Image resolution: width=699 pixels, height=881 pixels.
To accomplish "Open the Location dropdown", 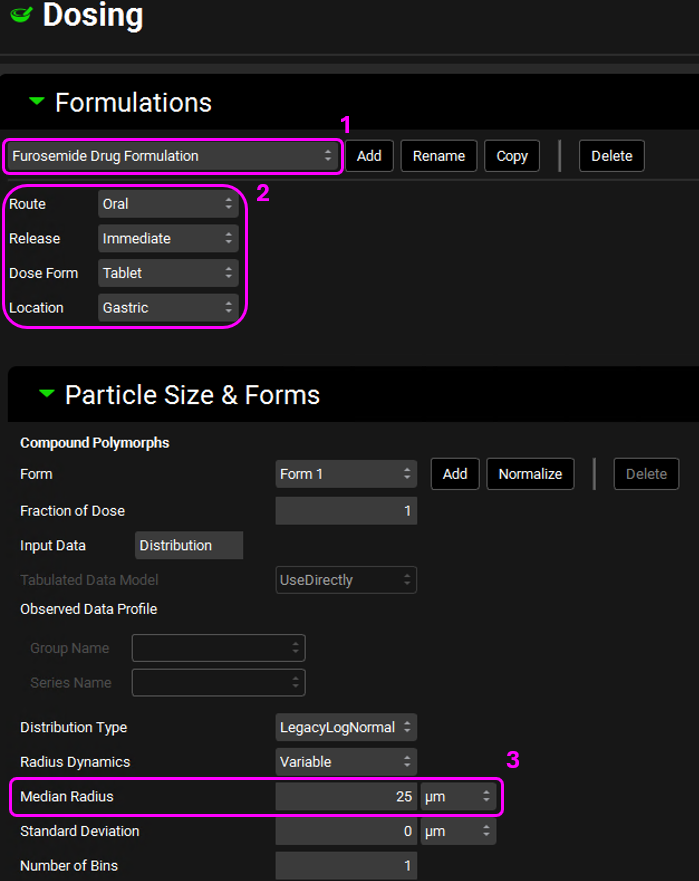I will tap(167, 308).
